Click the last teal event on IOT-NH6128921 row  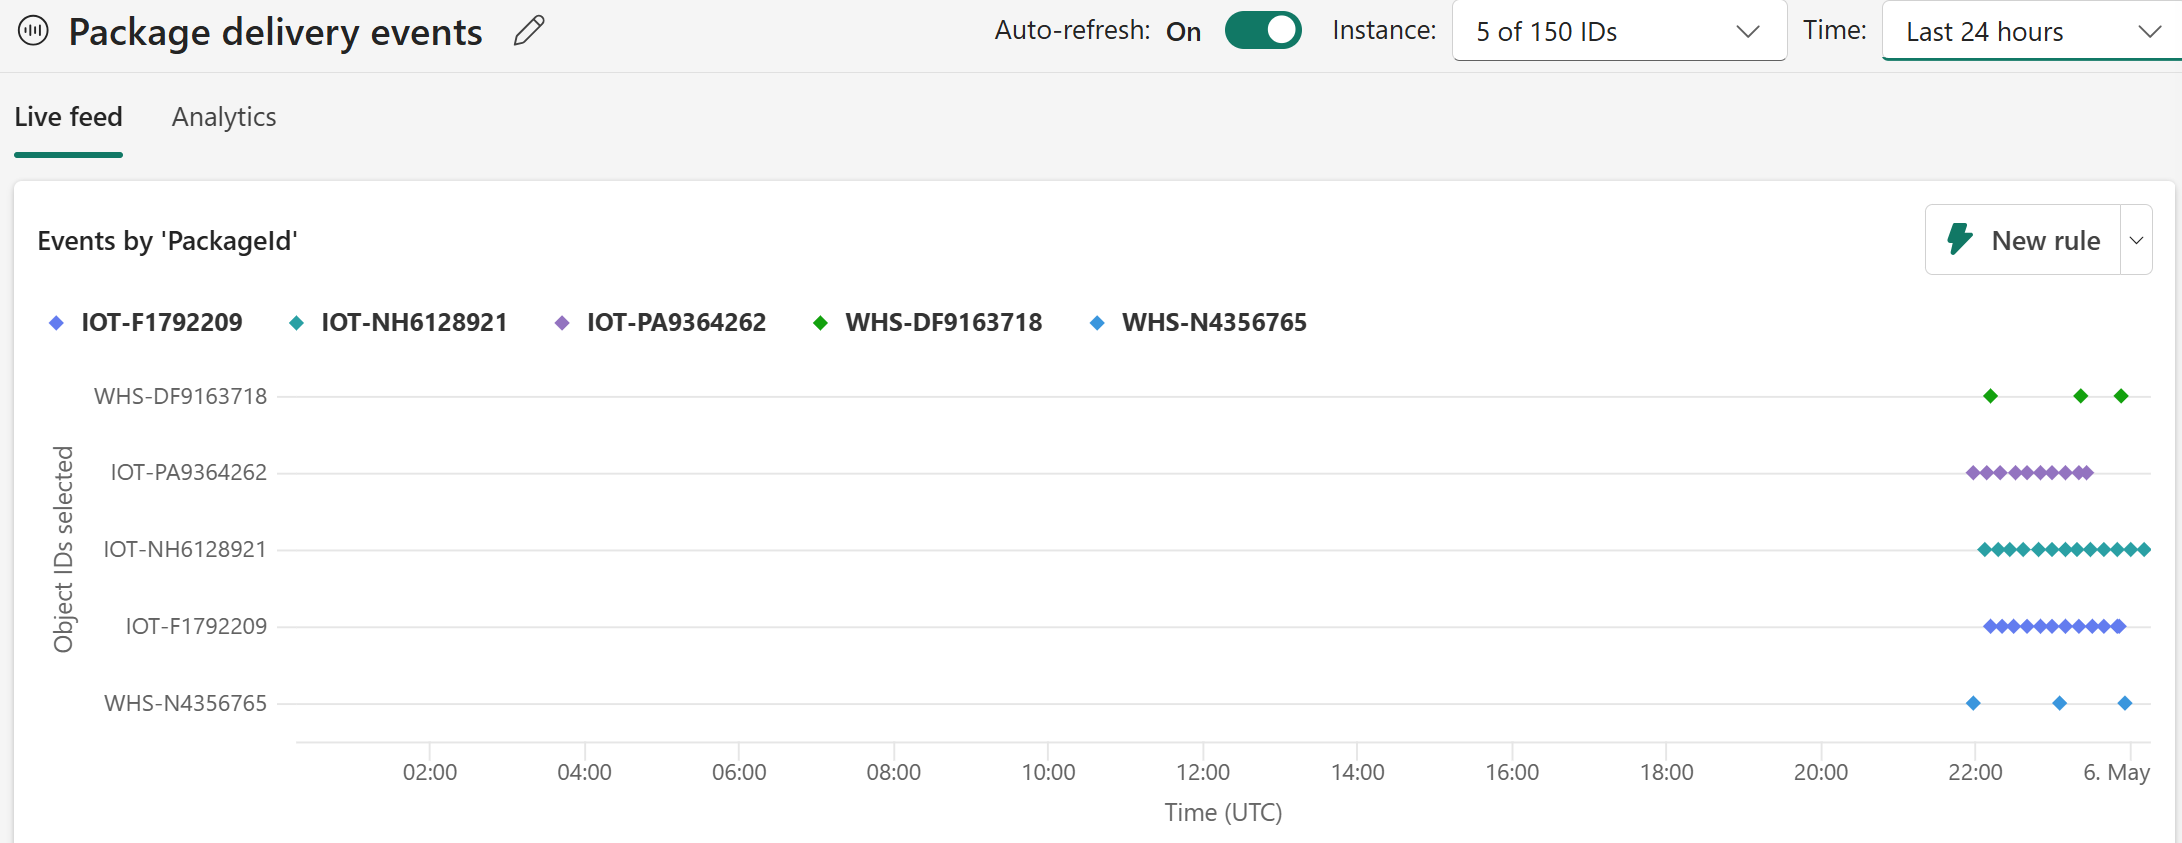click(2143, 549)
